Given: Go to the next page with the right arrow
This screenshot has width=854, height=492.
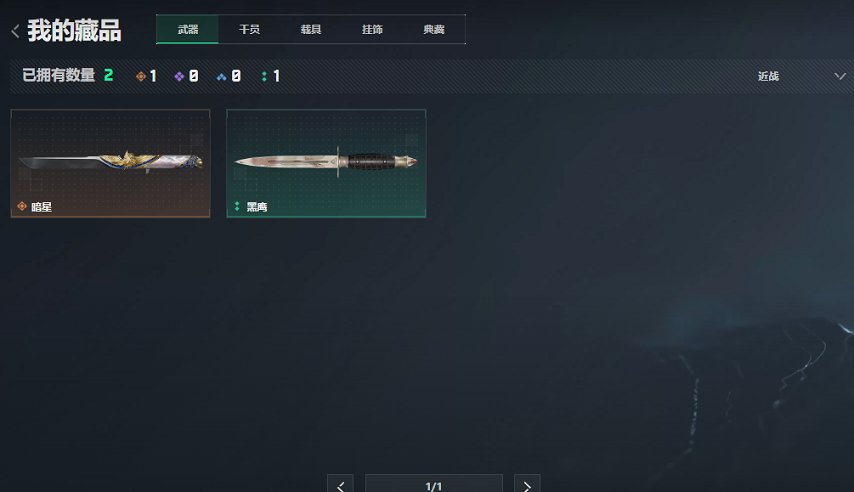Looking at the screenshot, I should [x=527, y=485].
